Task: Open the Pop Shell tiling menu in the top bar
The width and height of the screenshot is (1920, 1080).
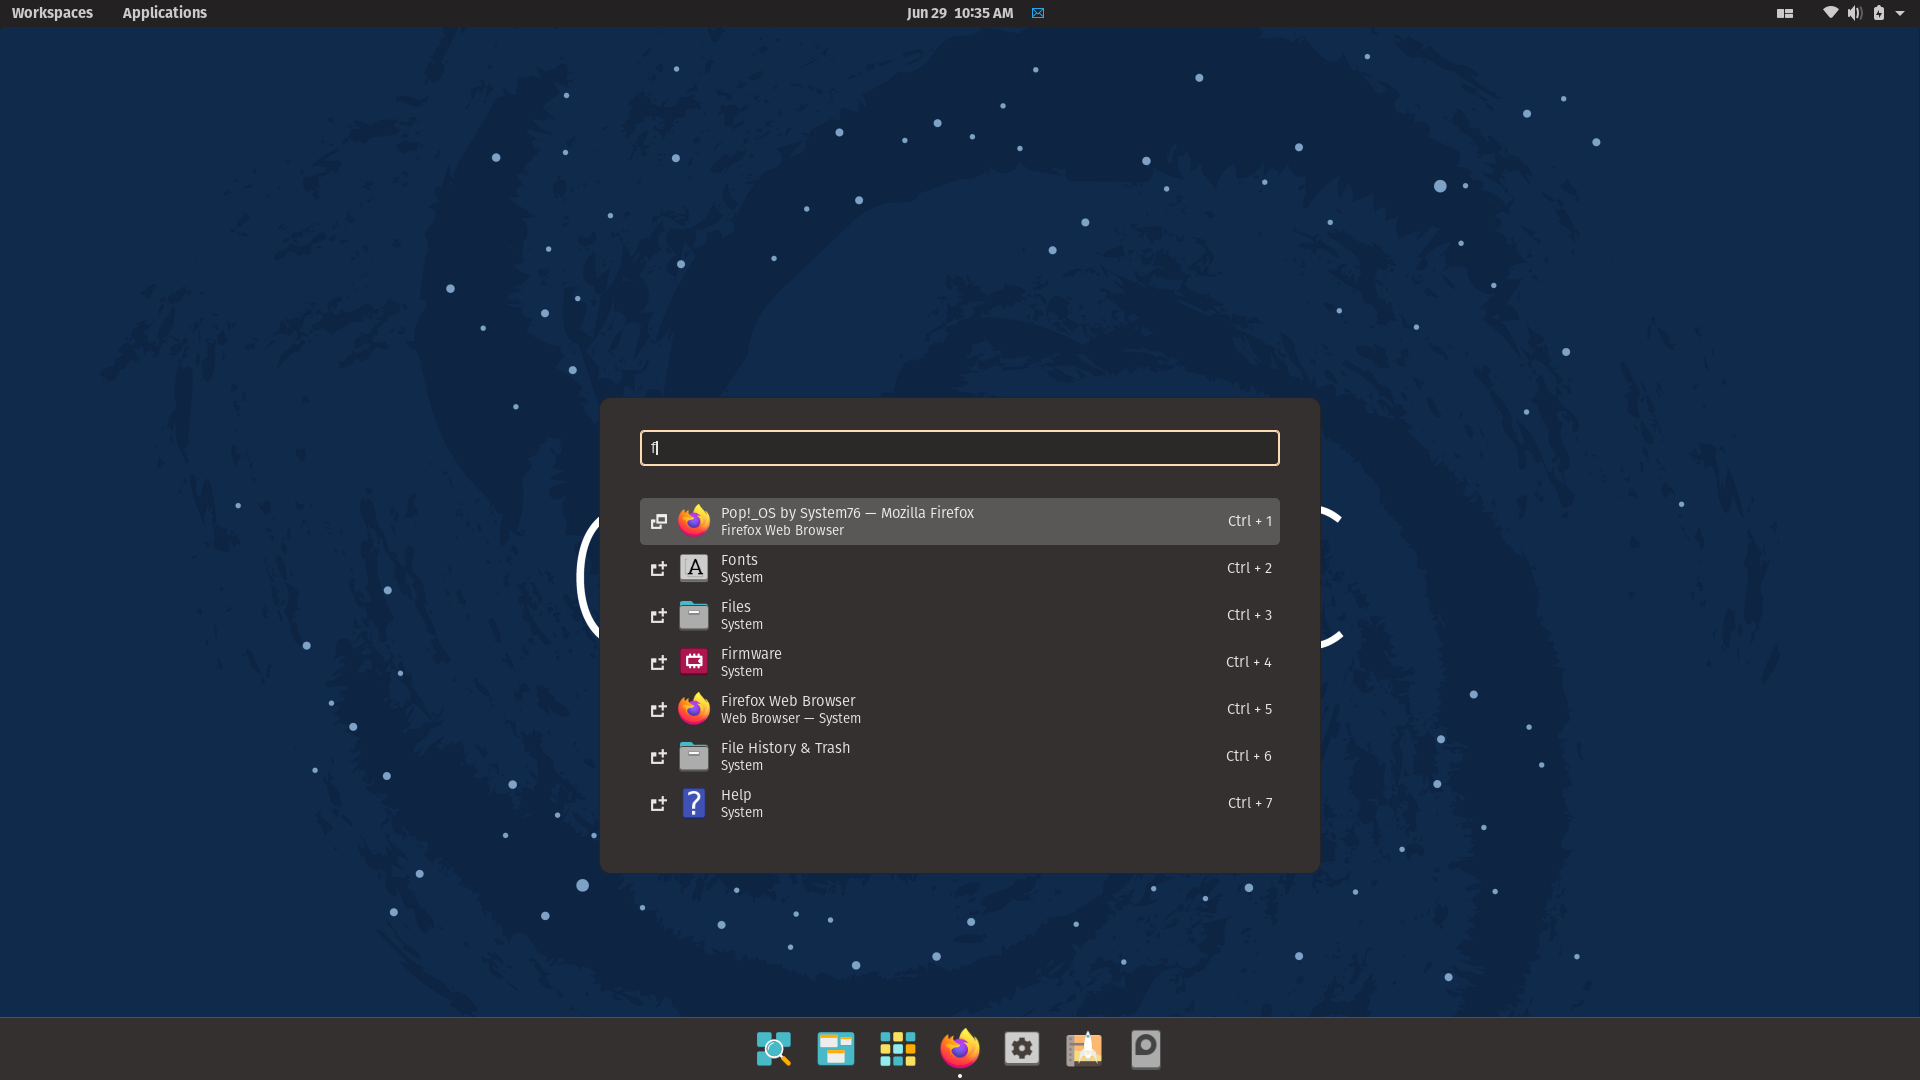Action: click(x=1784, y=13)
